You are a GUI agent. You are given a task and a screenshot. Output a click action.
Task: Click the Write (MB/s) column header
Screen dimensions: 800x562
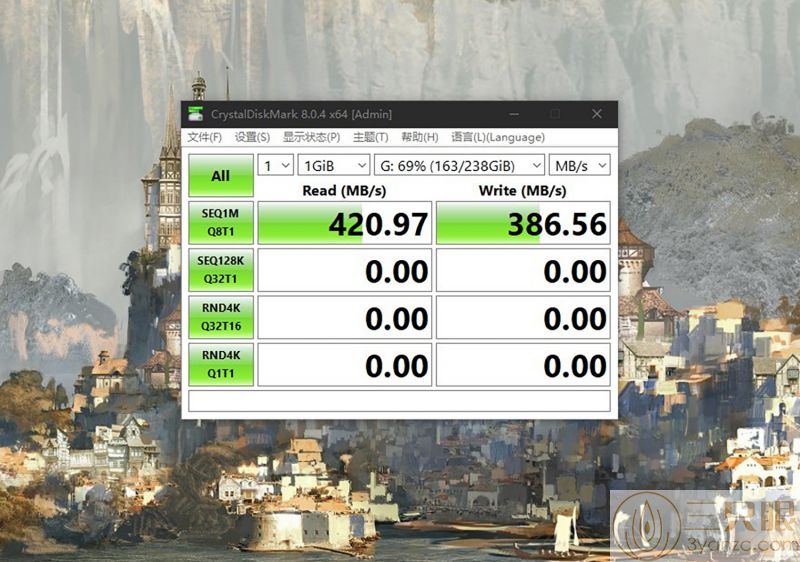tap(522, 190)
